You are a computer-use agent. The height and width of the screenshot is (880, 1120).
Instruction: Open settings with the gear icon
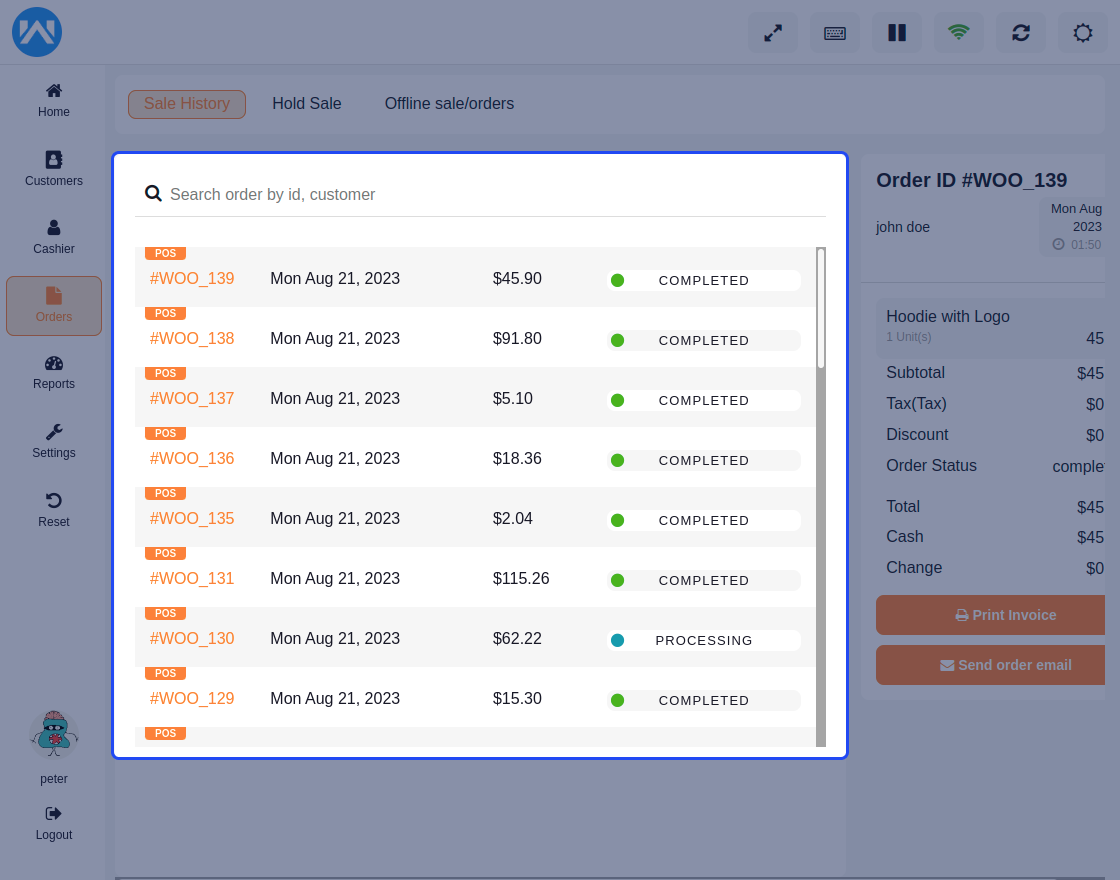1082,32
